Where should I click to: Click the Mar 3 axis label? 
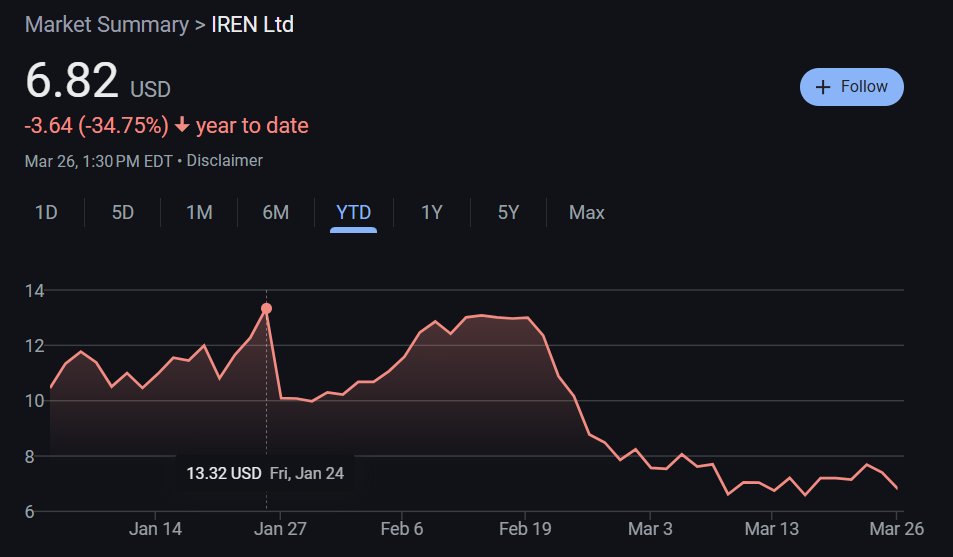(x=650, y=528)
